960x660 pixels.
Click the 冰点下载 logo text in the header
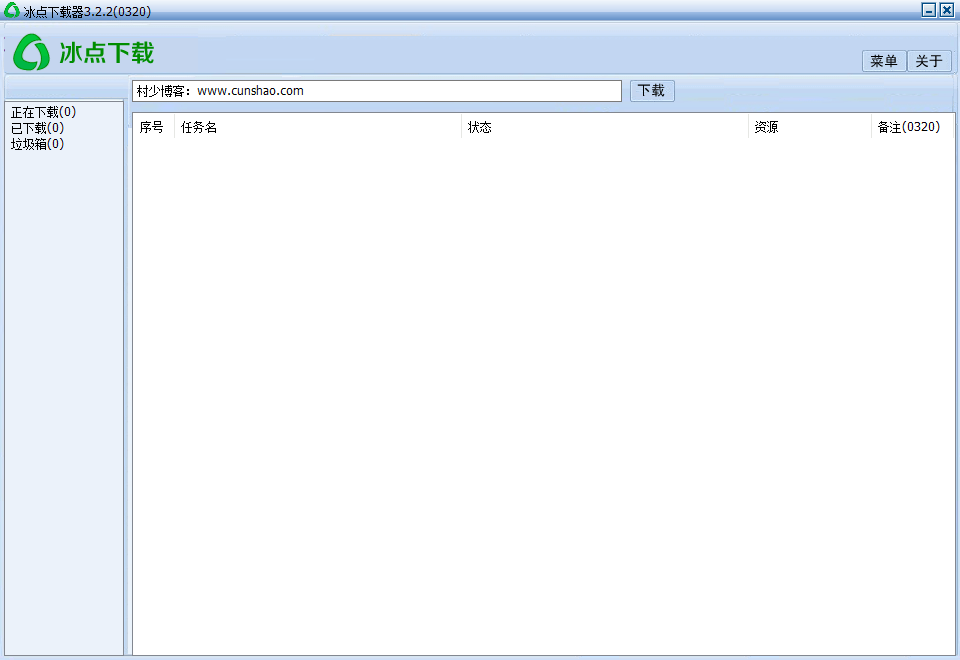pos(106,53)
